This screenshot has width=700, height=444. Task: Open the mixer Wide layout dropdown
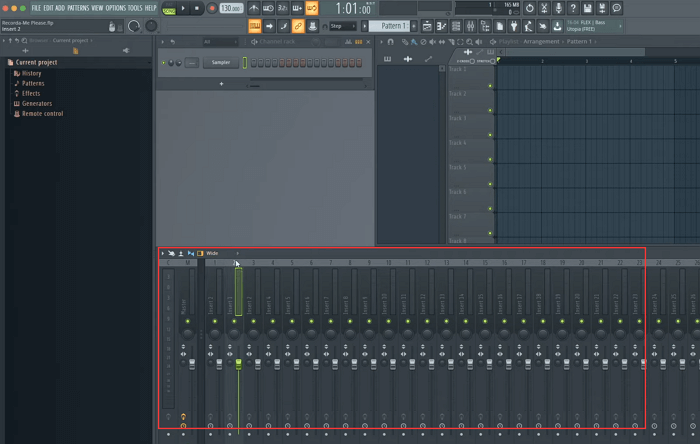coord(222,253)
